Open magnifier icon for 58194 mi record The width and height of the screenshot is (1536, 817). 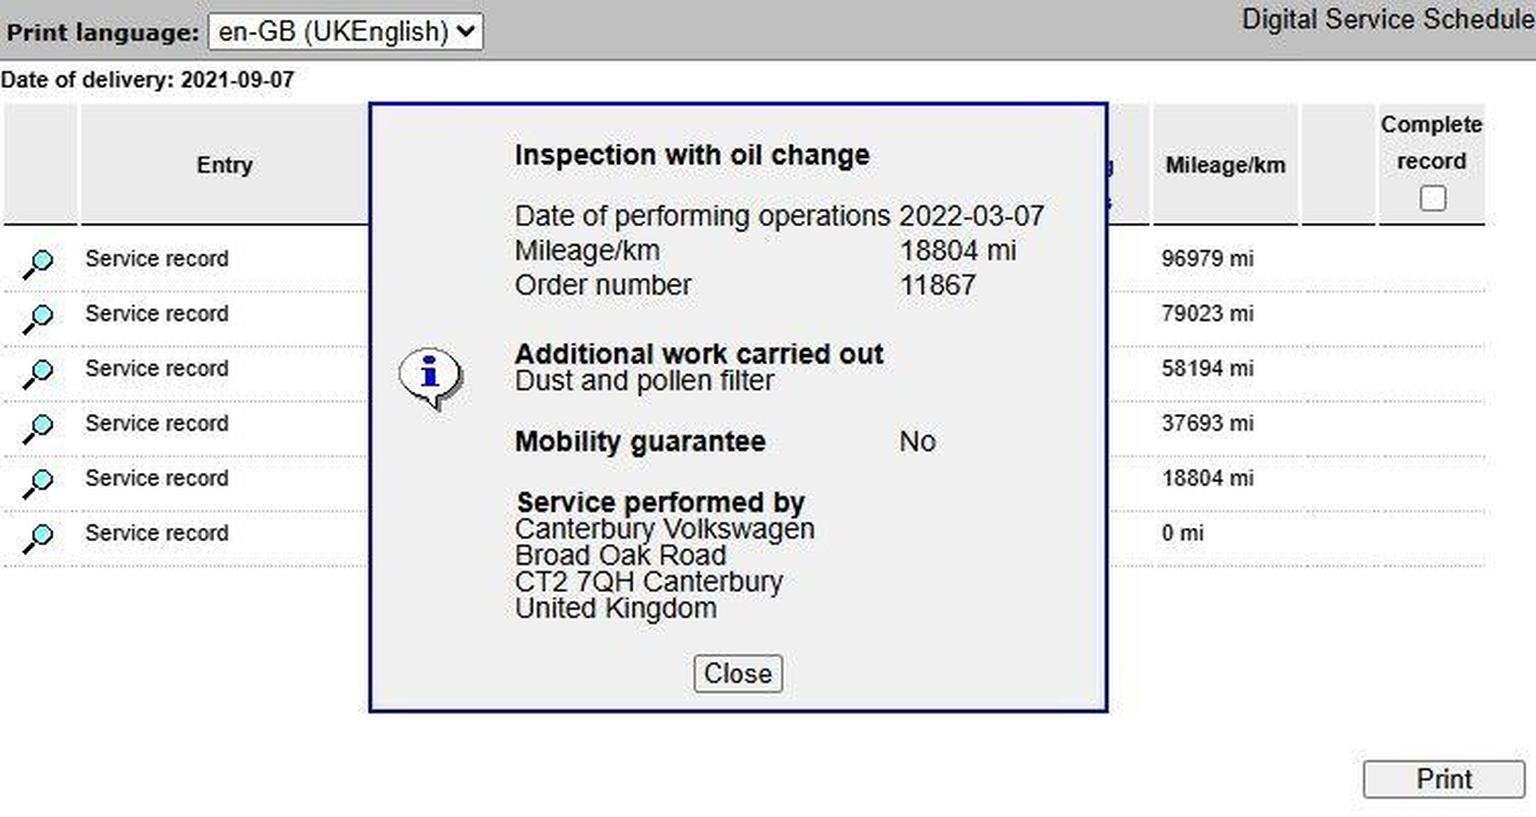tap(39, 373)
